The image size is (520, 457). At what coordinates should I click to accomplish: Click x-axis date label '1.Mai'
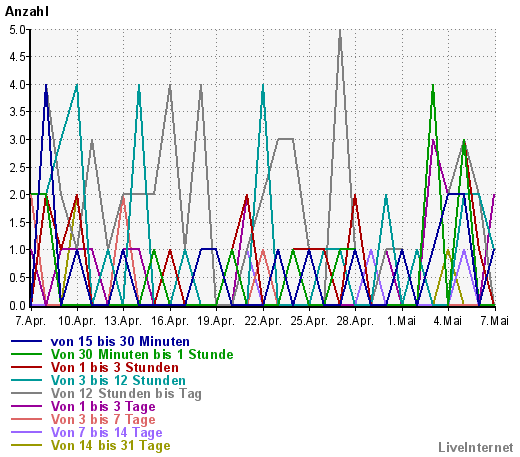402,321
